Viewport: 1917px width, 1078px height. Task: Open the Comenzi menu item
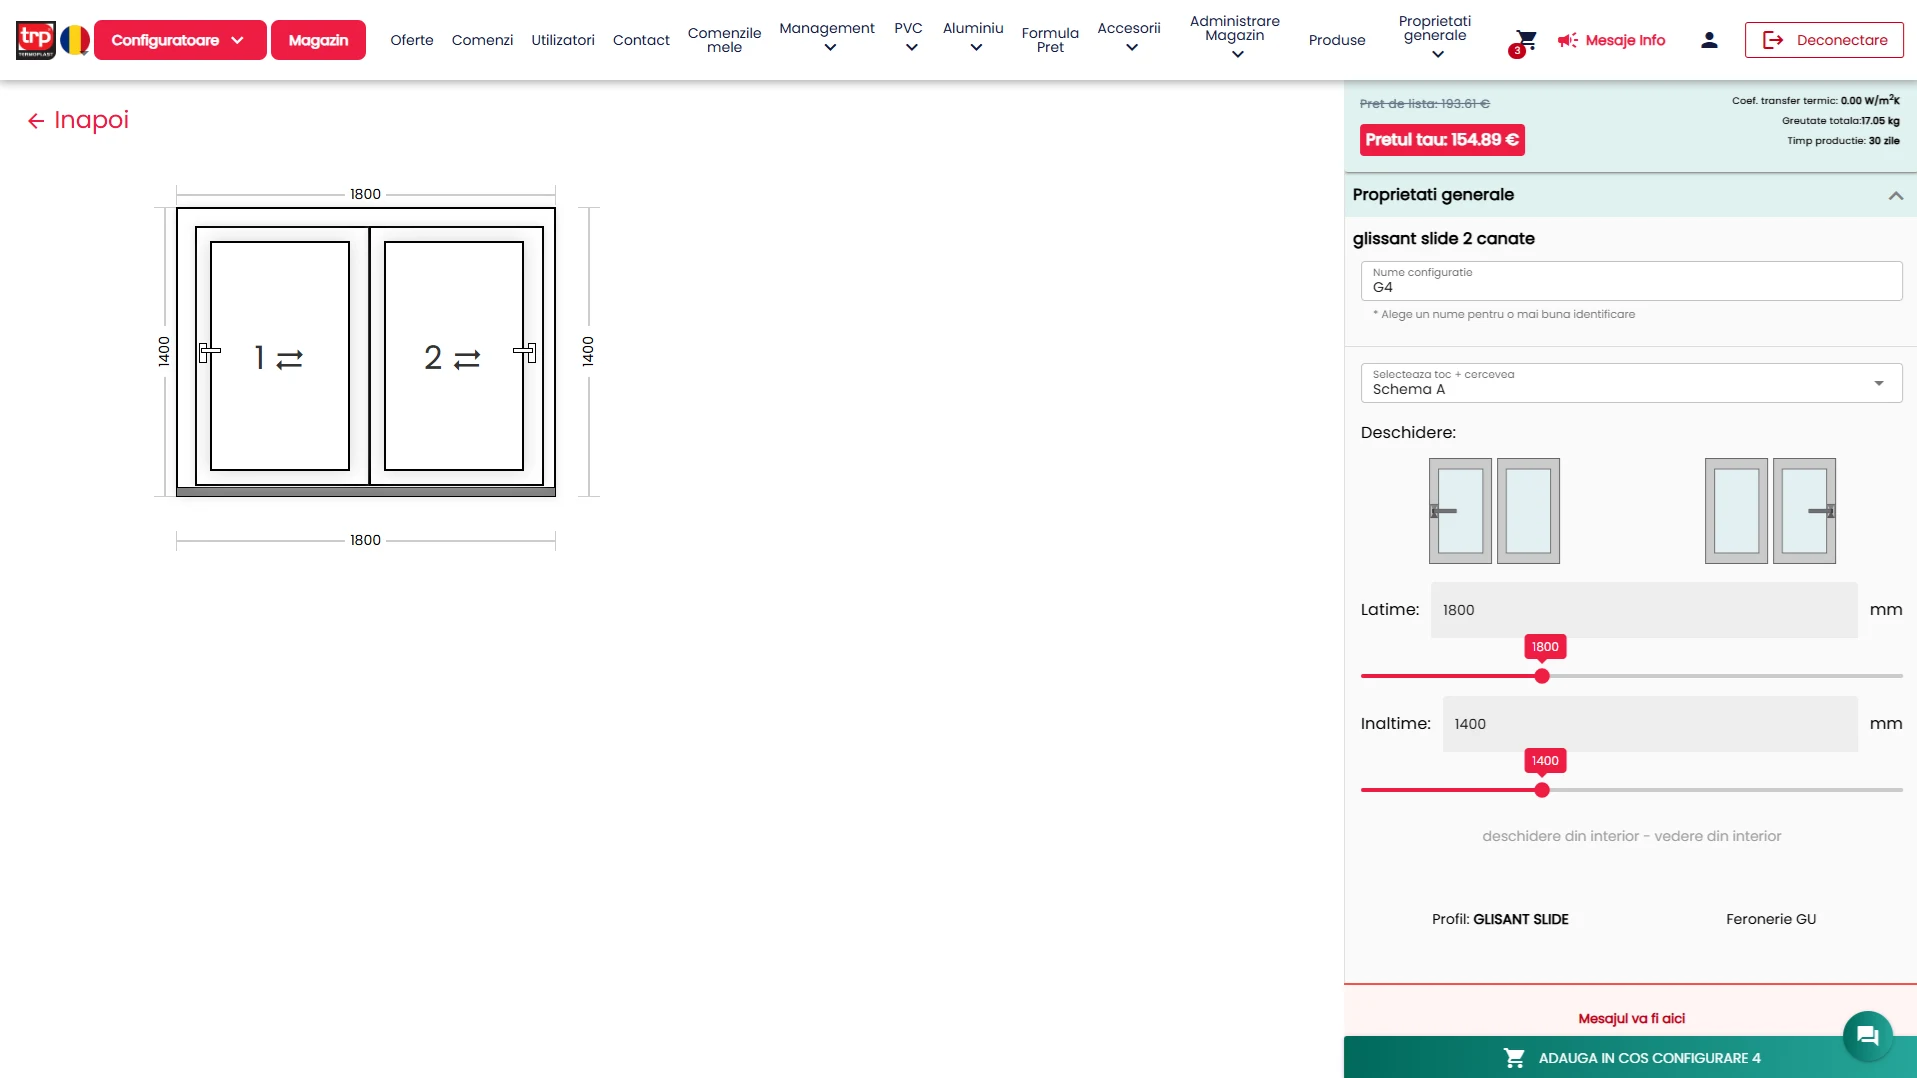coord(482,40)
